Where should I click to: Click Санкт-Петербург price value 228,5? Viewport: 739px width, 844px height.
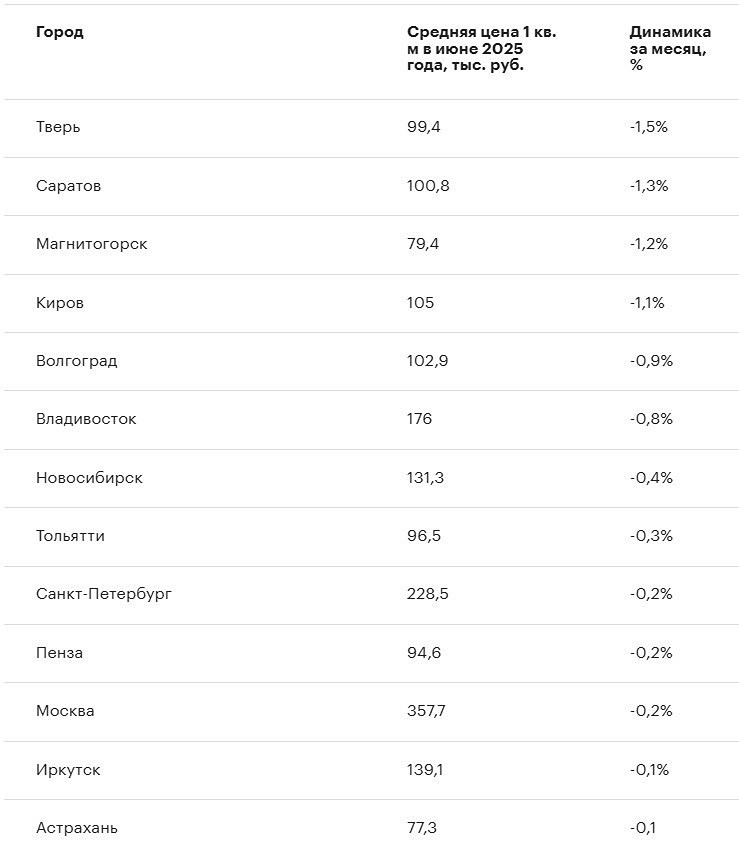pyautogui.click(x=428, y=594)
